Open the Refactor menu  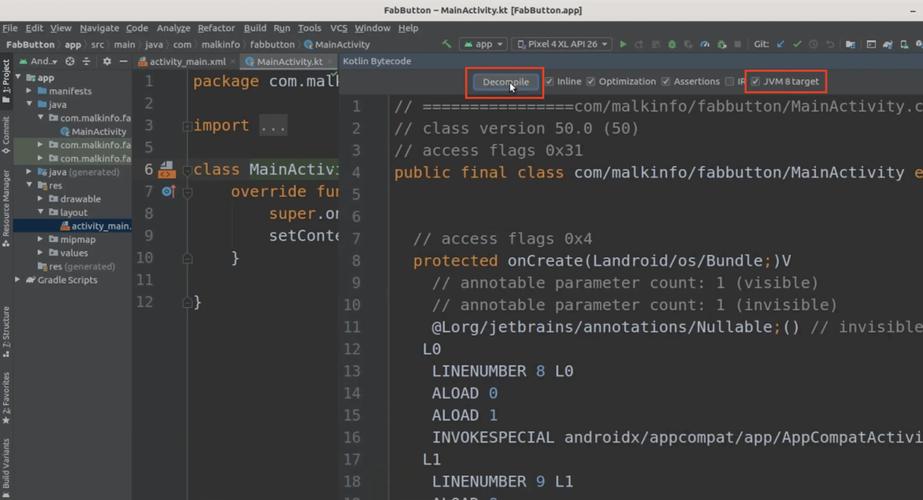(215, 28)
